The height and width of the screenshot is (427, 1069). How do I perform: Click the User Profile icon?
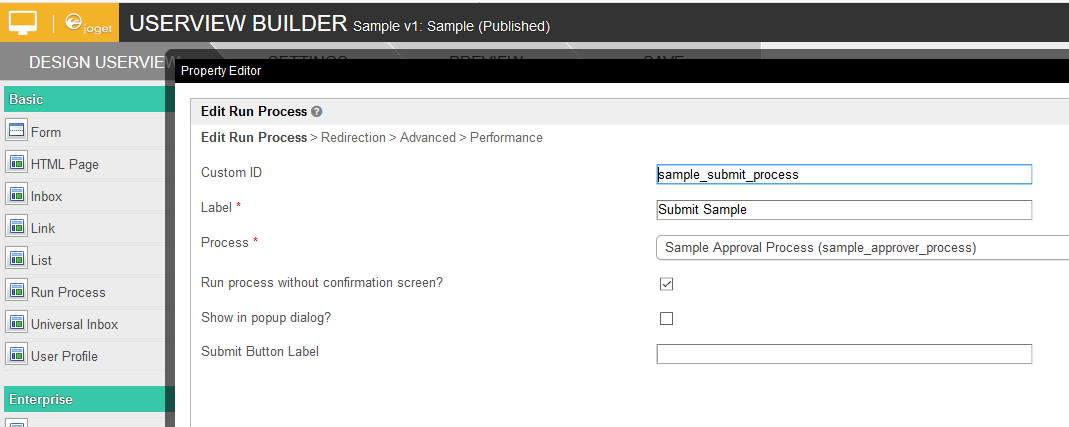click(15, 355)
